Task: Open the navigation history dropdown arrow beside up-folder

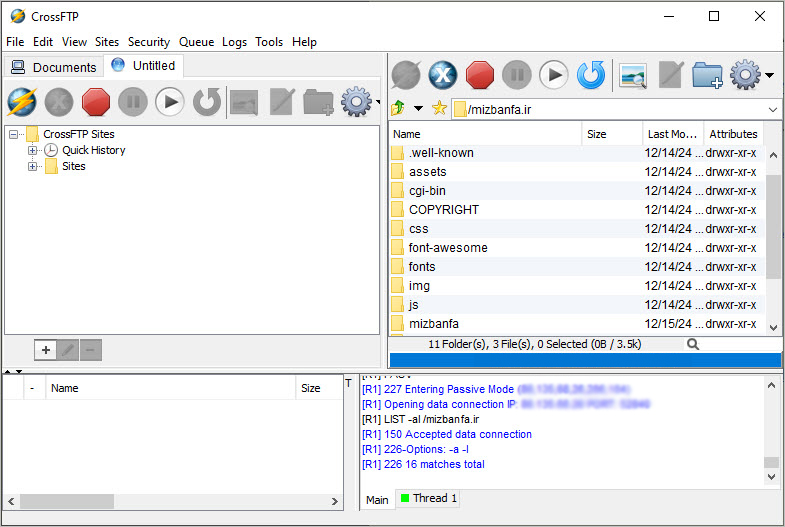Action: 418,108
